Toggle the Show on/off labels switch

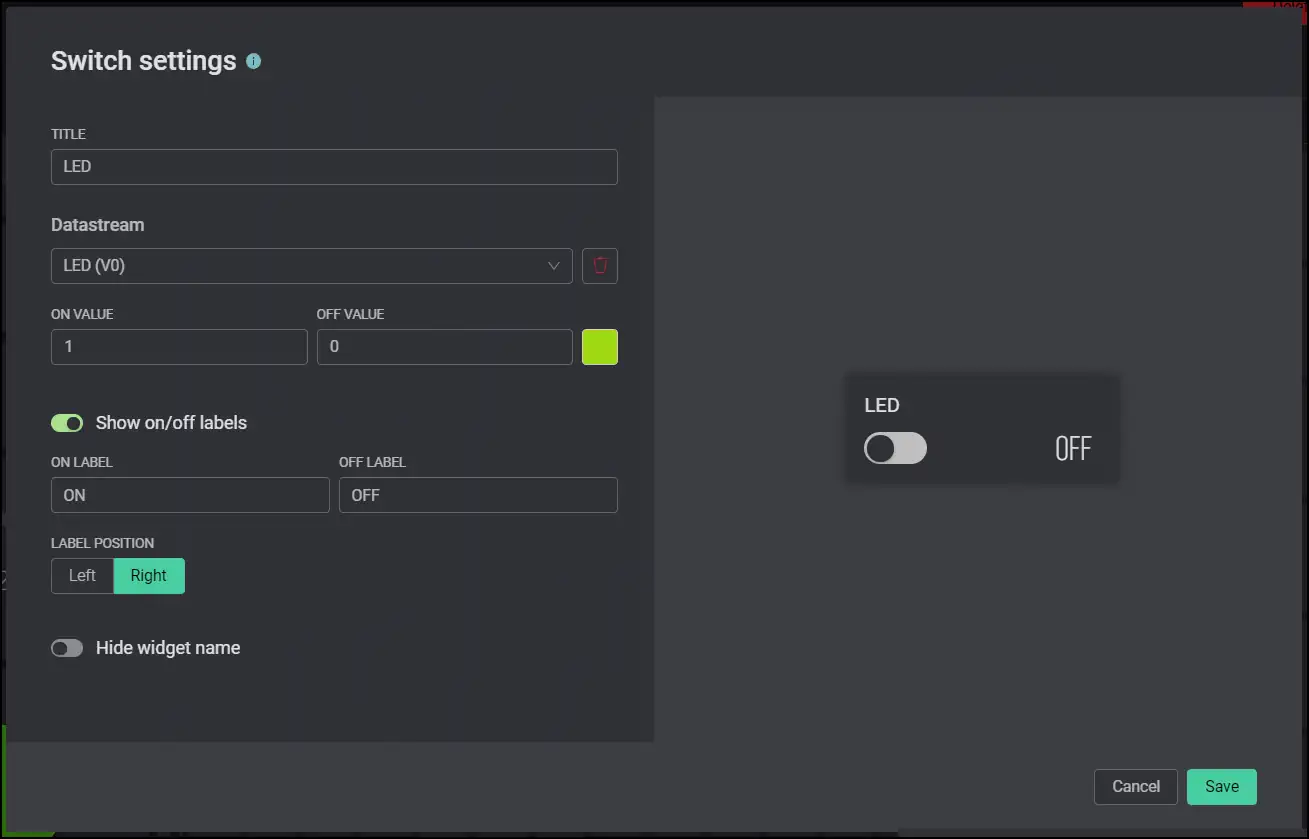[x=67, y=423]
